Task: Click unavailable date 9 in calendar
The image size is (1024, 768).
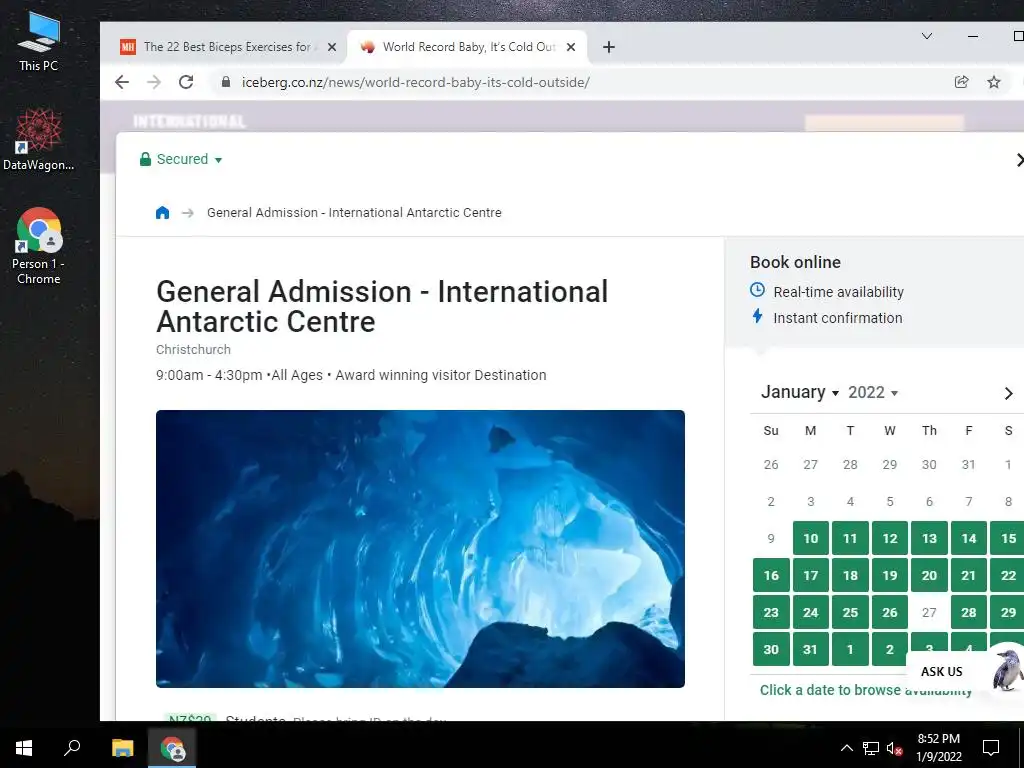Action: coord(771,538)
